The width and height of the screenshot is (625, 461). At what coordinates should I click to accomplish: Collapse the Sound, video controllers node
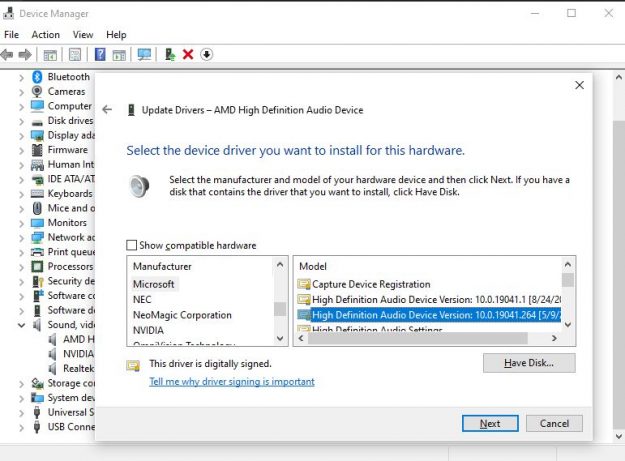(22, 325)
